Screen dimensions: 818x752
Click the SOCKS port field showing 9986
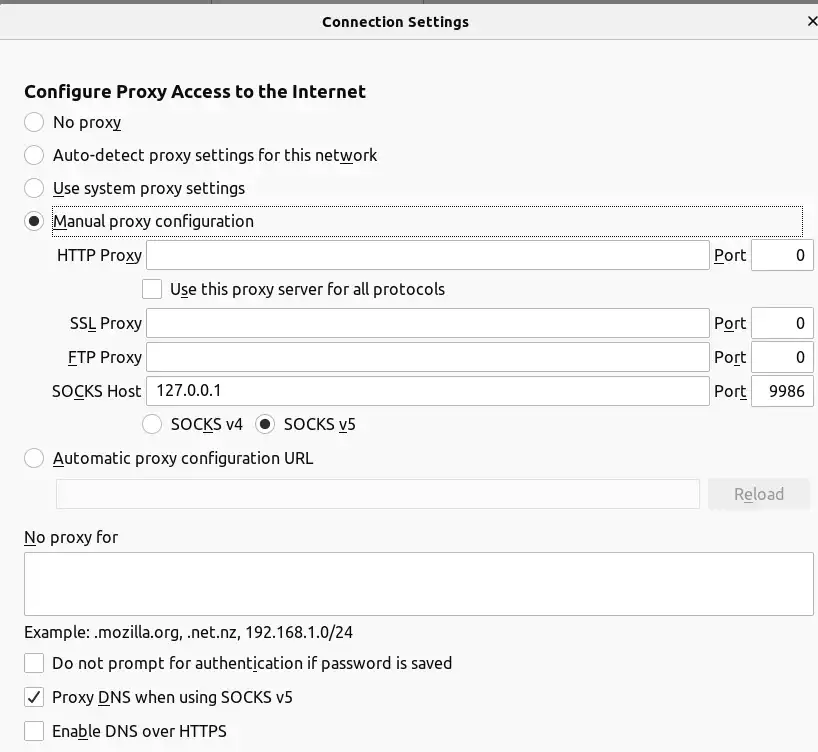coord(782,391)
